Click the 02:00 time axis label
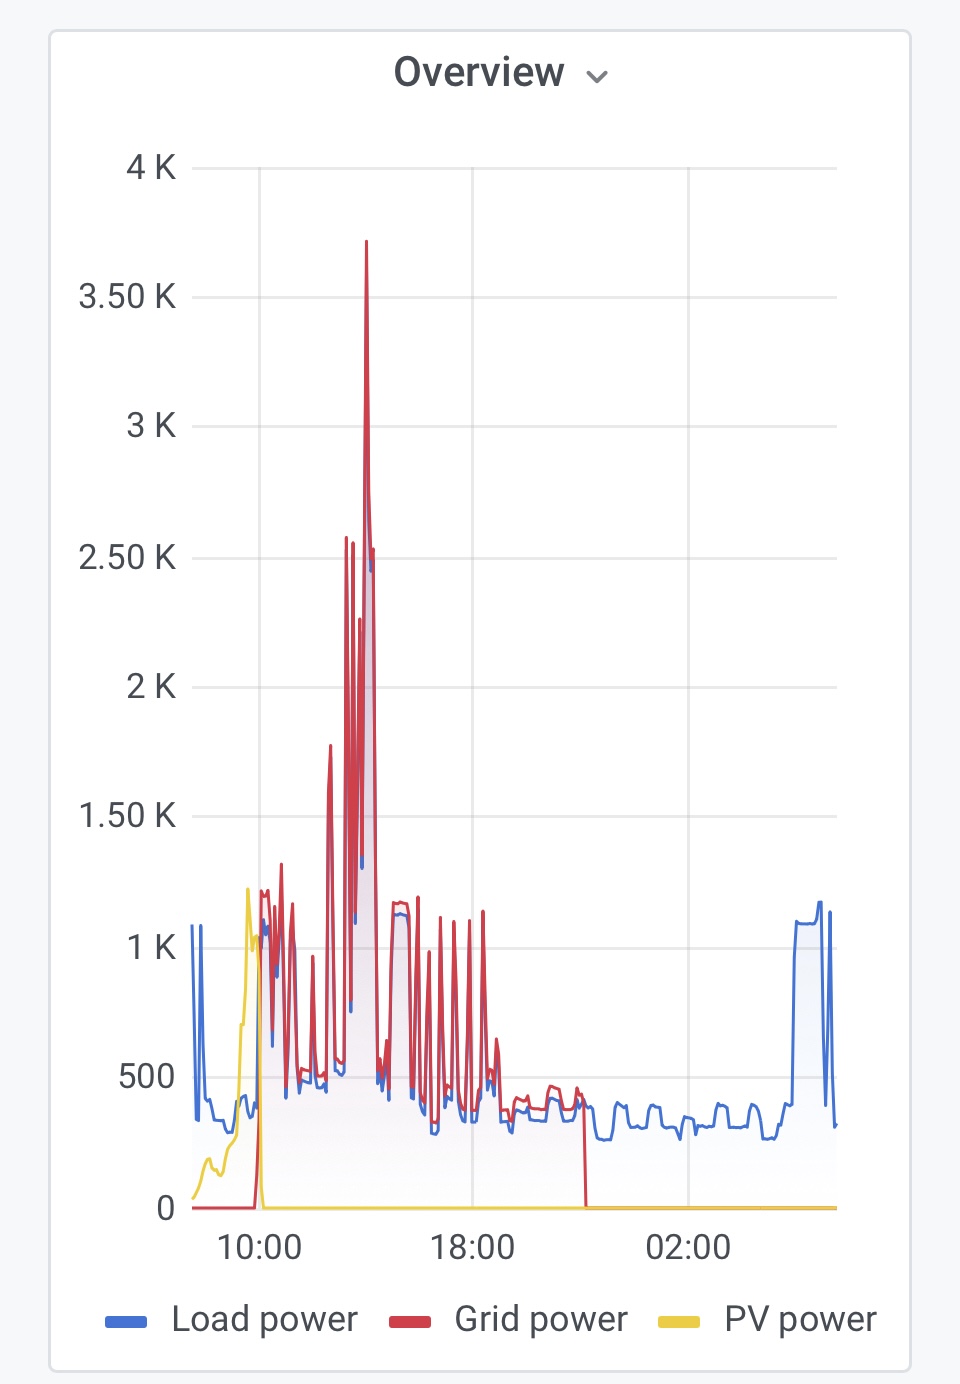This screenshot has height=1384, width=960. (688, 1247)
